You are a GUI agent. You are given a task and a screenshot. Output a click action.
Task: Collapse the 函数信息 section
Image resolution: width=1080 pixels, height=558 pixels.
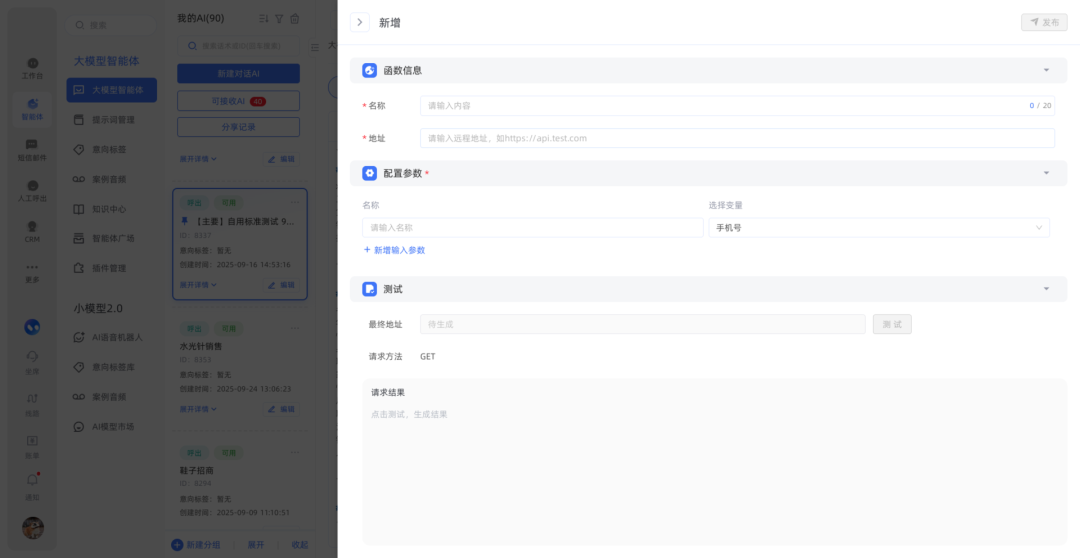1046,71
